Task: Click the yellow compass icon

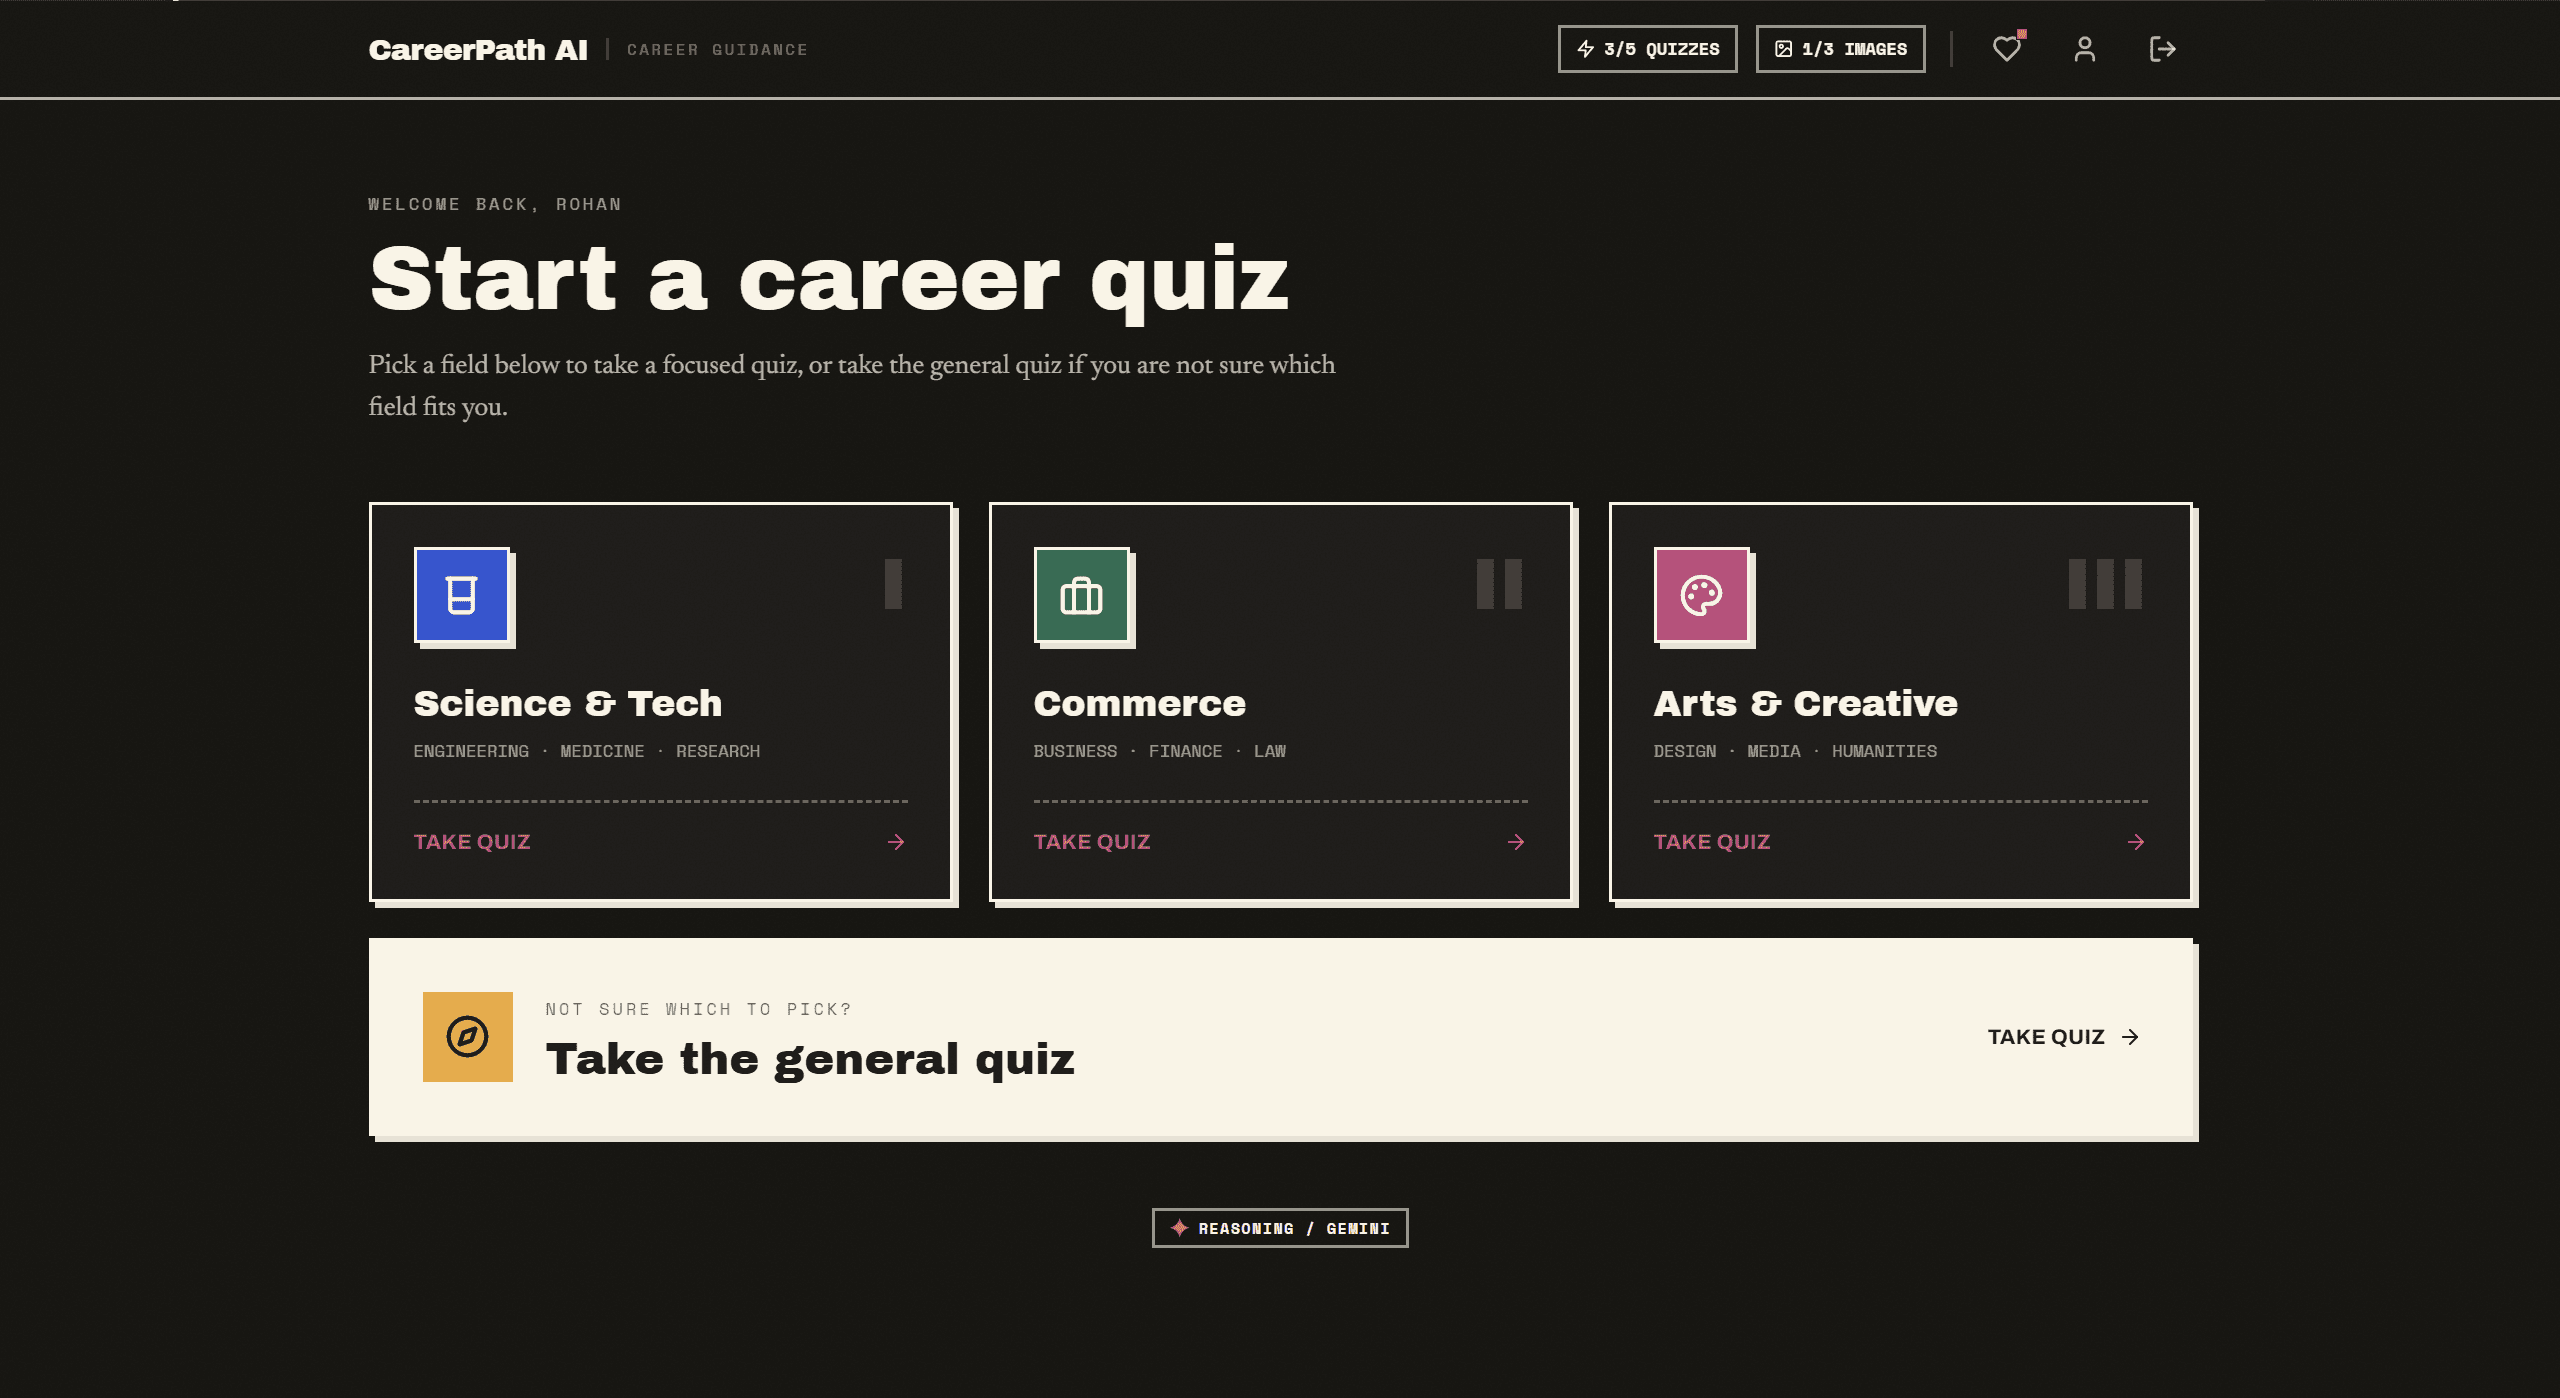Action: [468, 1037]
